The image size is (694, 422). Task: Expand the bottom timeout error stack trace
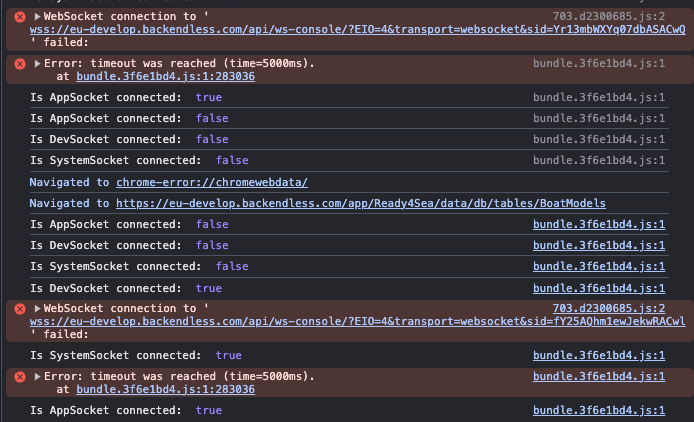click(x=38, y=377)
